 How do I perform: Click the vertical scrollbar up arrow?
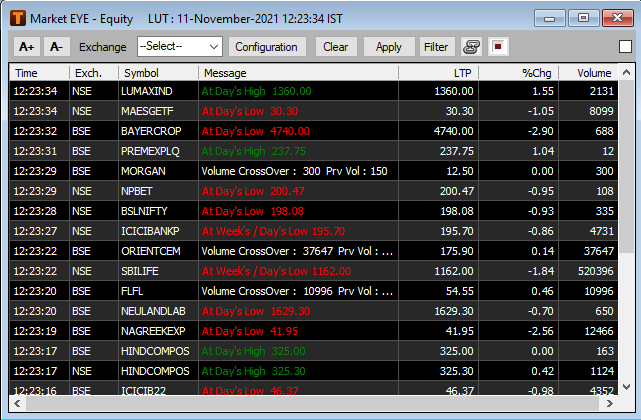coord(626,73)
